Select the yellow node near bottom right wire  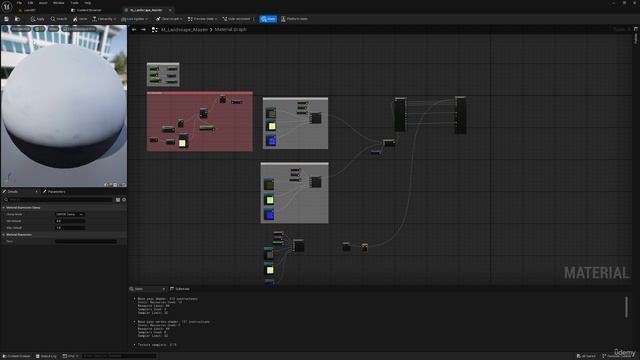(364, 247)
